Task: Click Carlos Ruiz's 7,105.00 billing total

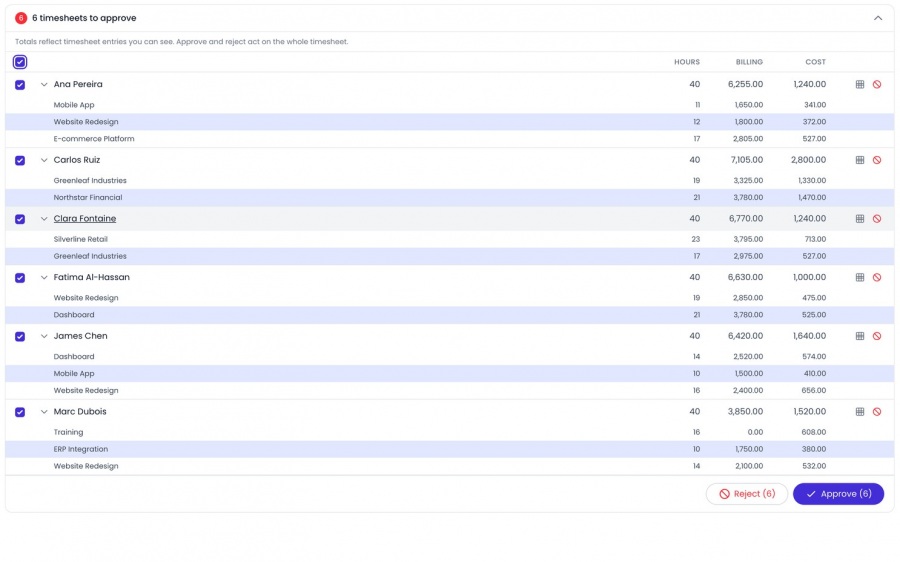Action: tap(746, 160)
